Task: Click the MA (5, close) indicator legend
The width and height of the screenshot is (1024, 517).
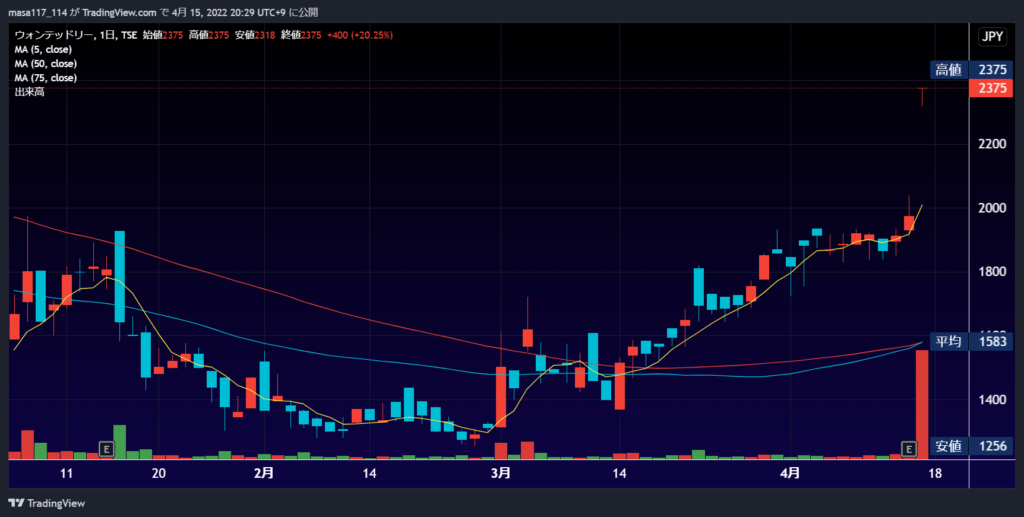Action: [43, 50]
